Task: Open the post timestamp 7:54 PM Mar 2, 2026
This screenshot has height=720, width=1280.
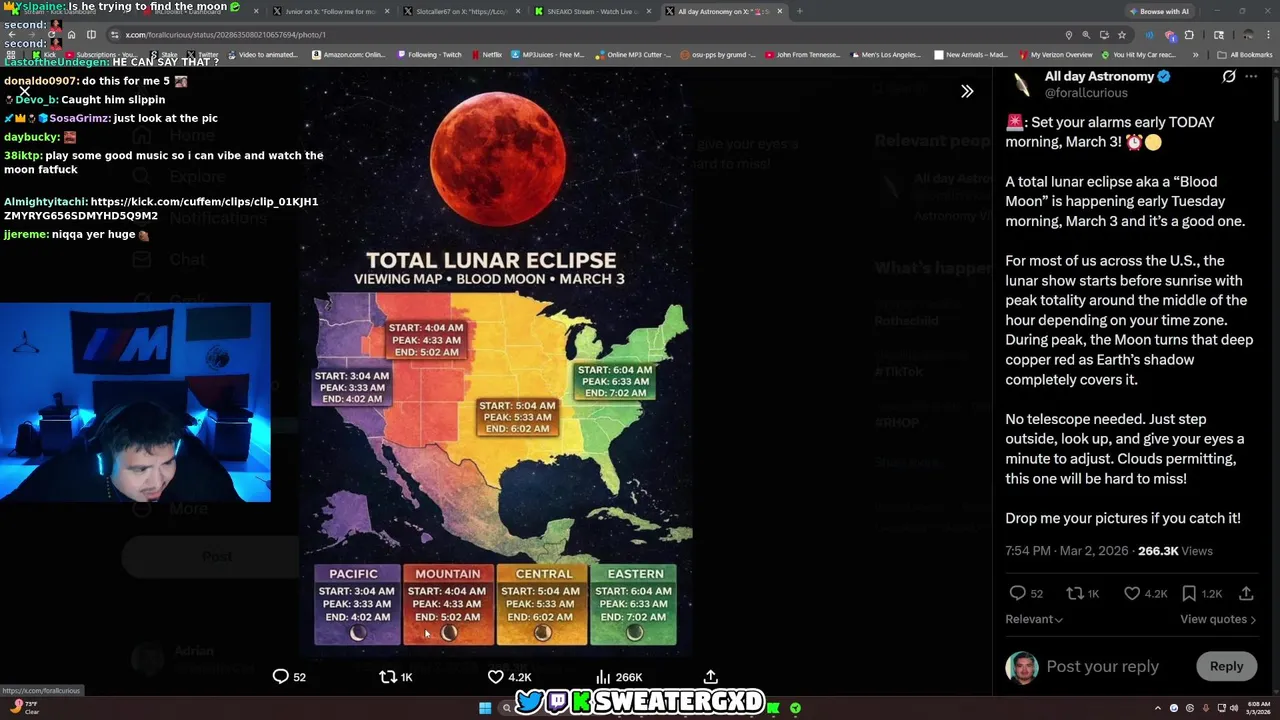Action: click(1067, 551)
